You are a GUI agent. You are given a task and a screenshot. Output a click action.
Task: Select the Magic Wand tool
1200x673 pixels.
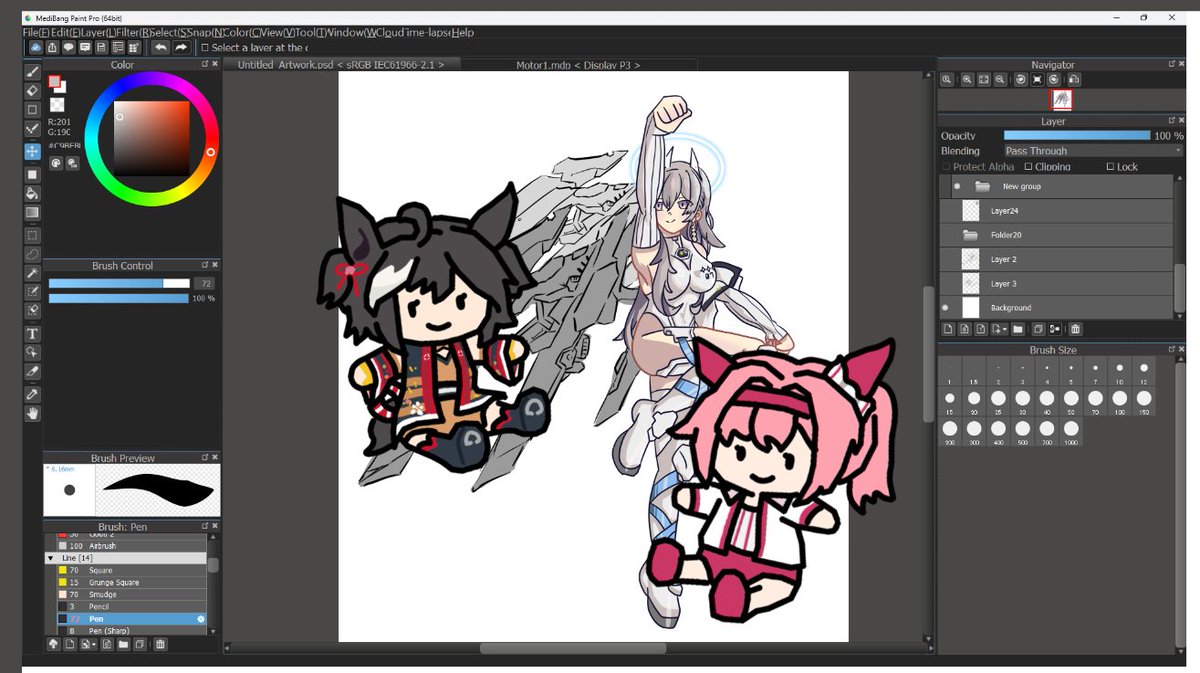32,273
